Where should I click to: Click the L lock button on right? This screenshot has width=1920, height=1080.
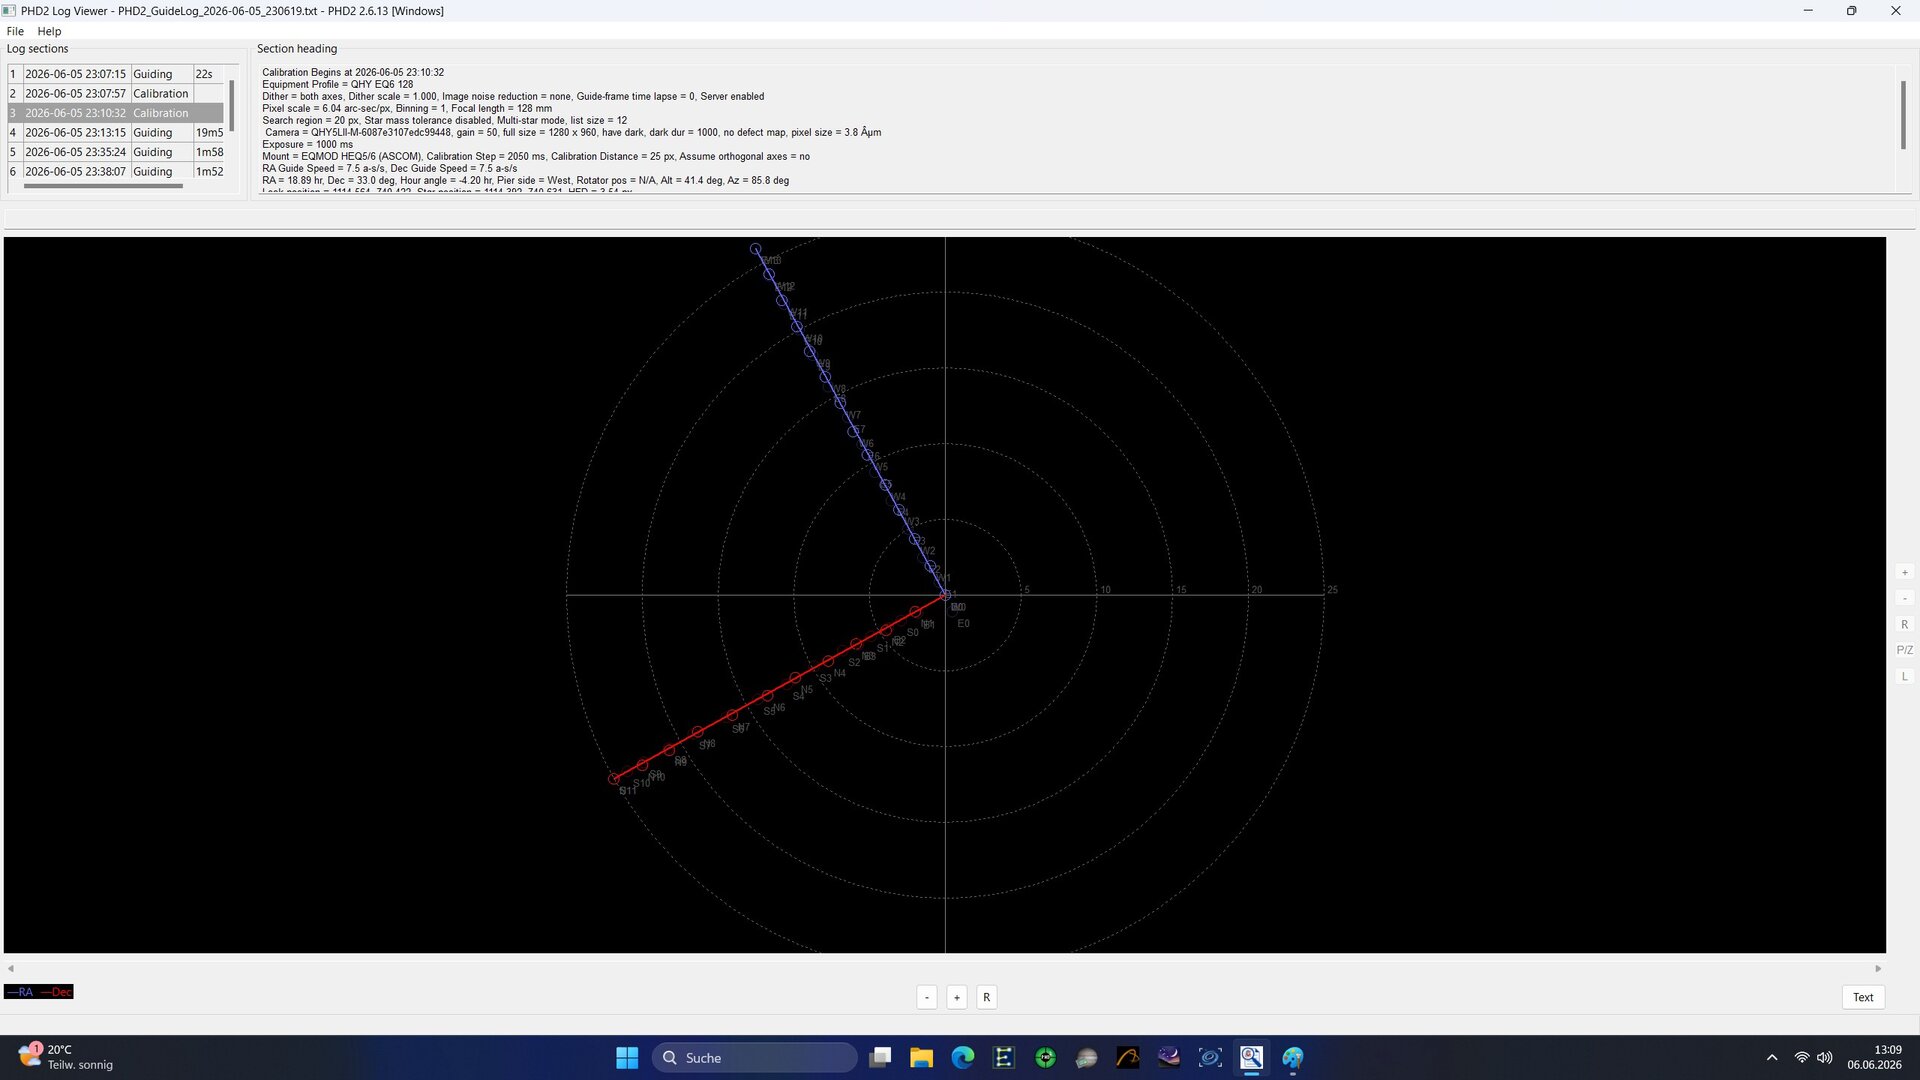pos(1904,676)
